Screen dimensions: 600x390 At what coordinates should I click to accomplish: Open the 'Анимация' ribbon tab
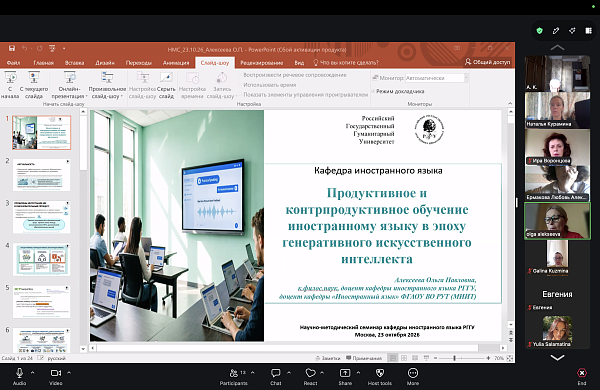point(176,62)
